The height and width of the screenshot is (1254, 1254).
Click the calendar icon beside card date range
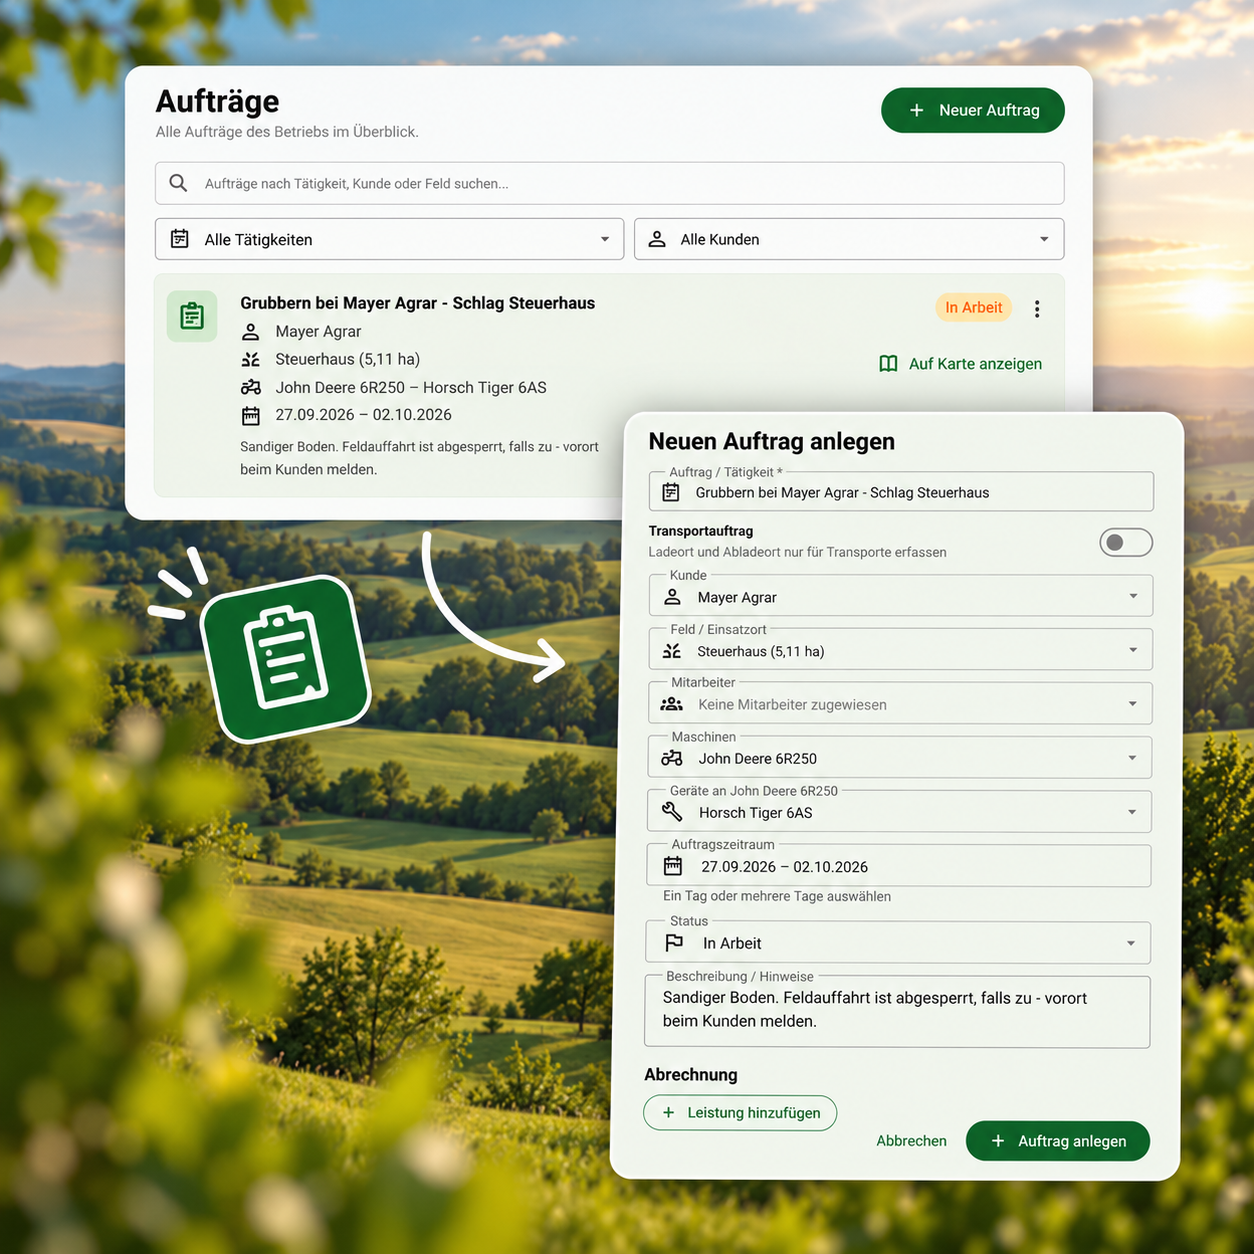coord(251,415)
